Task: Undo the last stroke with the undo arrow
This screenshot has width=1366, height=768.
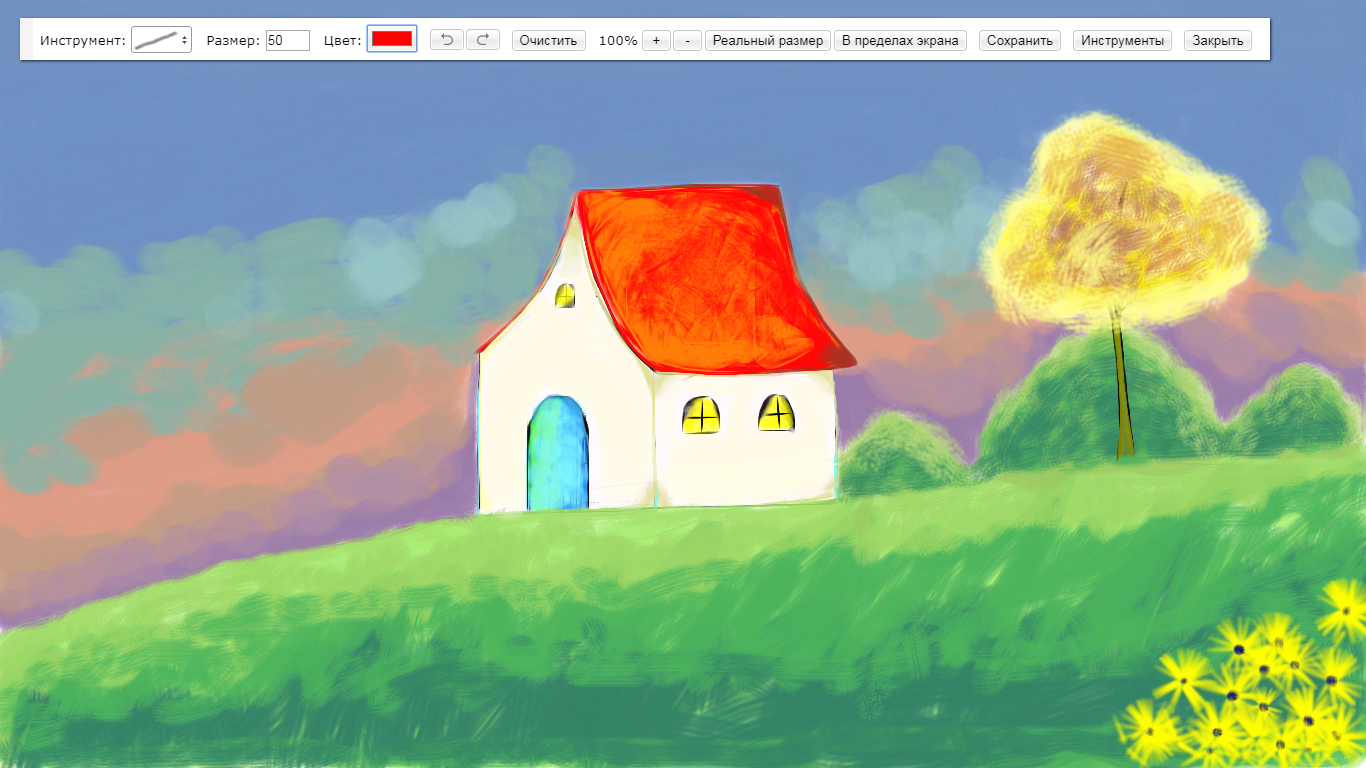Action: [x=447, y=40]
